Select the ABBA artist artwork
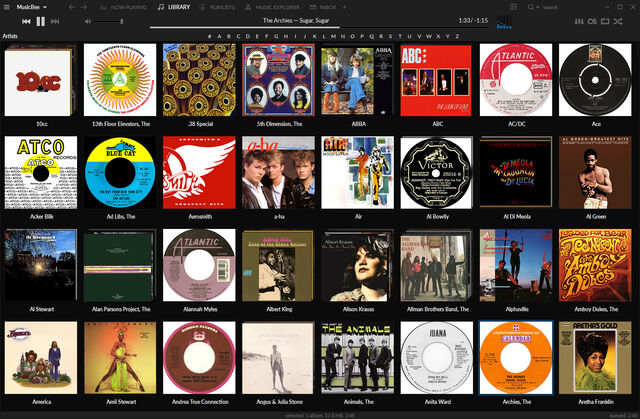640x419 pixels. (x=358, y=80)
